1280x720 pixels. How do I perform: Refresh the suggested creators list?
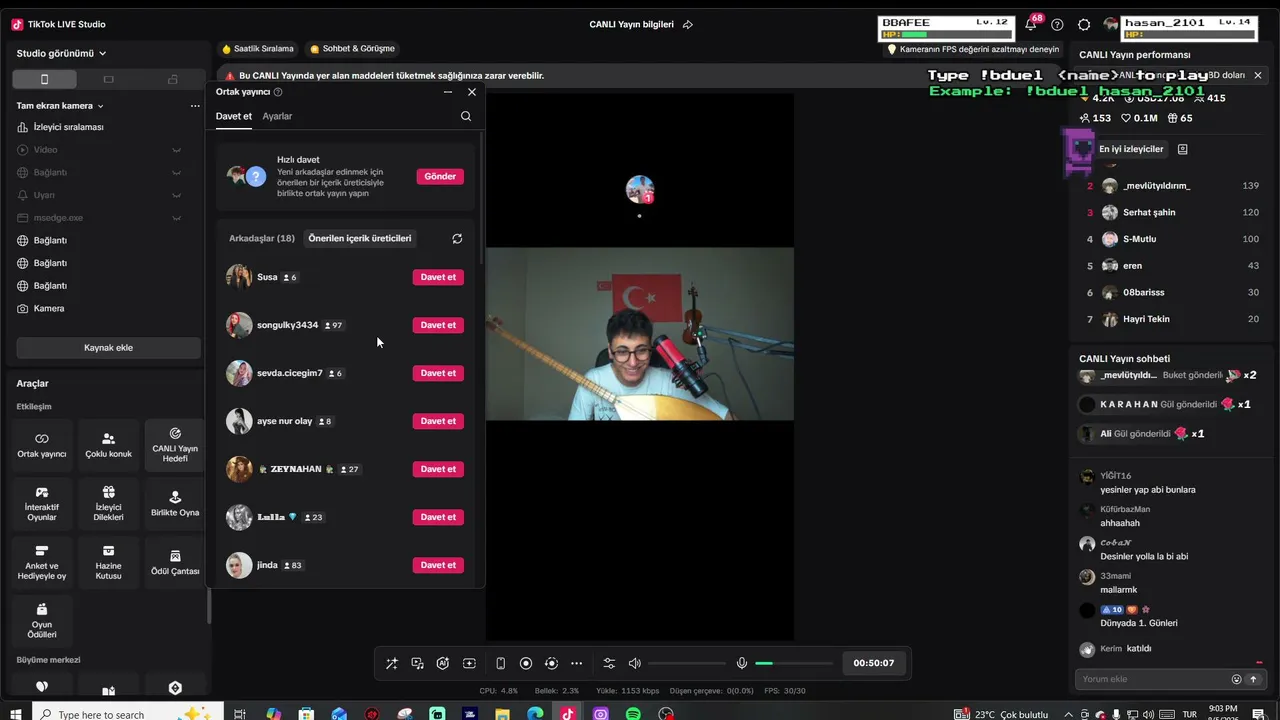(x=457, y=239)
